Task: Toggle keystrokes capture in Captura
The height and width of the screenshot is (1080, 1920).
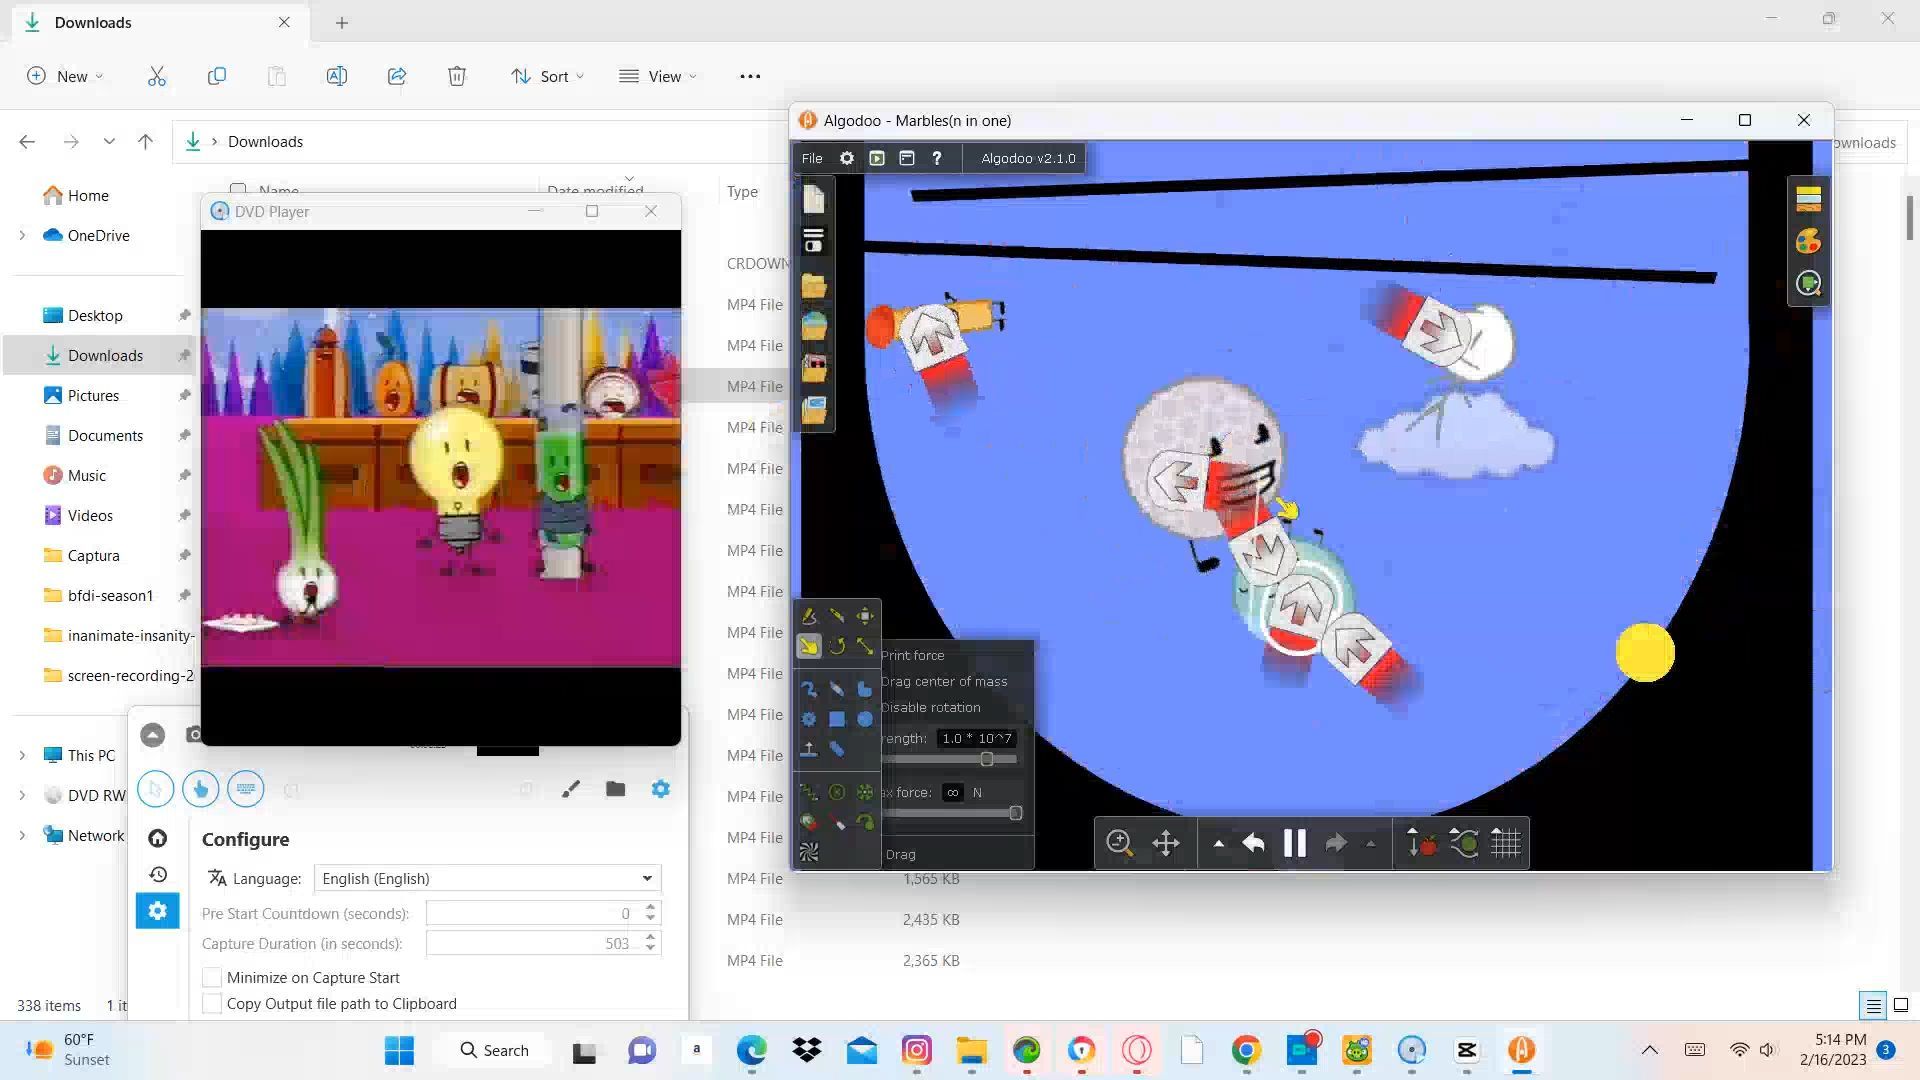Action: [246, 789]
